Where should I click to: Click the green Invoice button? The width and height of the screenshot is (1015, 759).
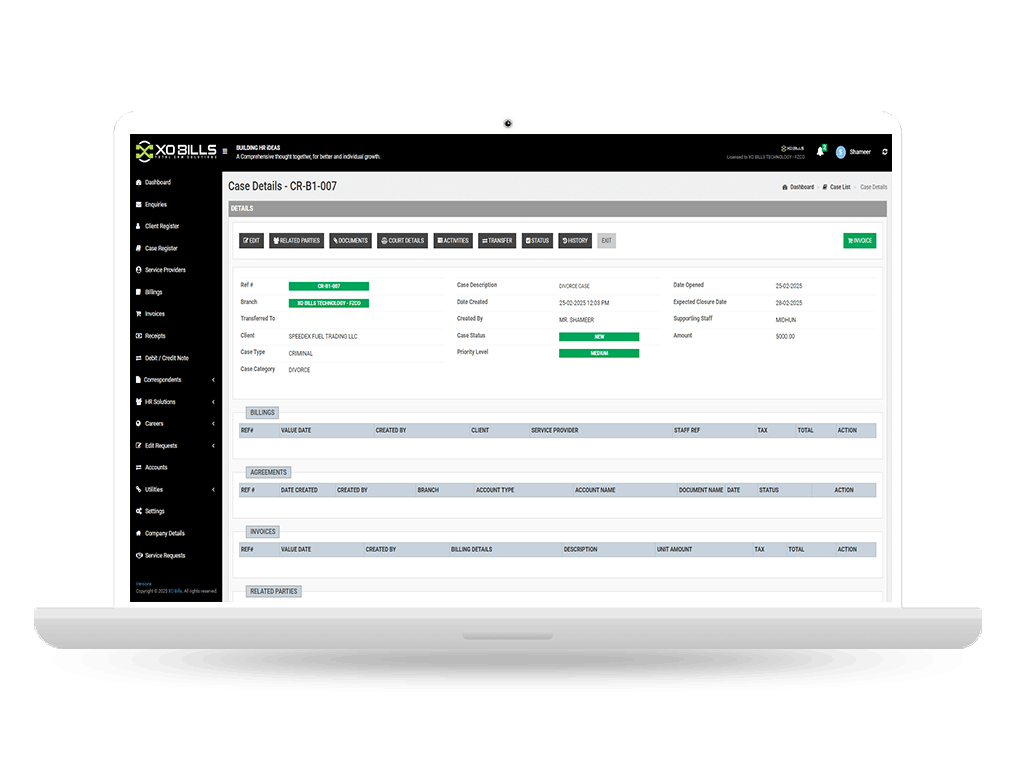(x=859, y=241)
